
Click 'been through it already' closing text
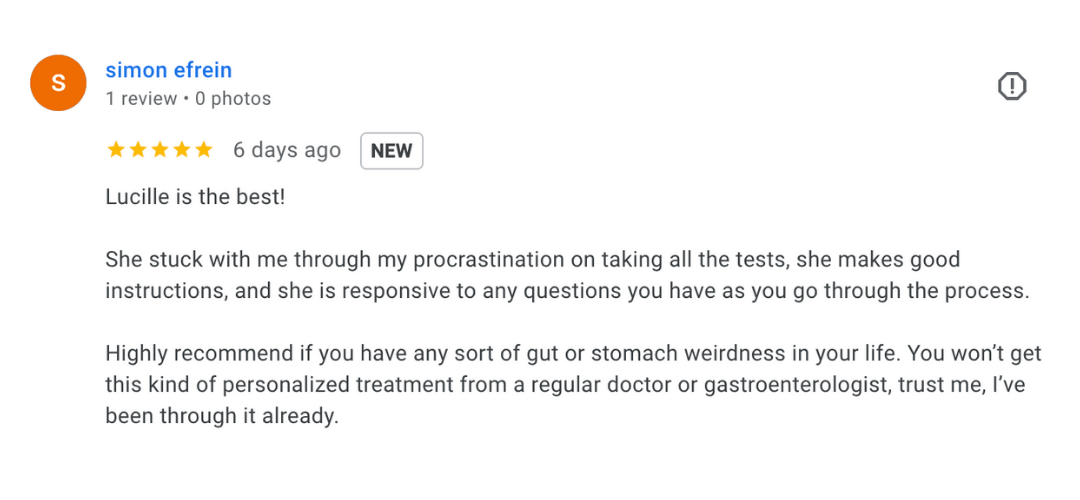click(x=222, y=416)
